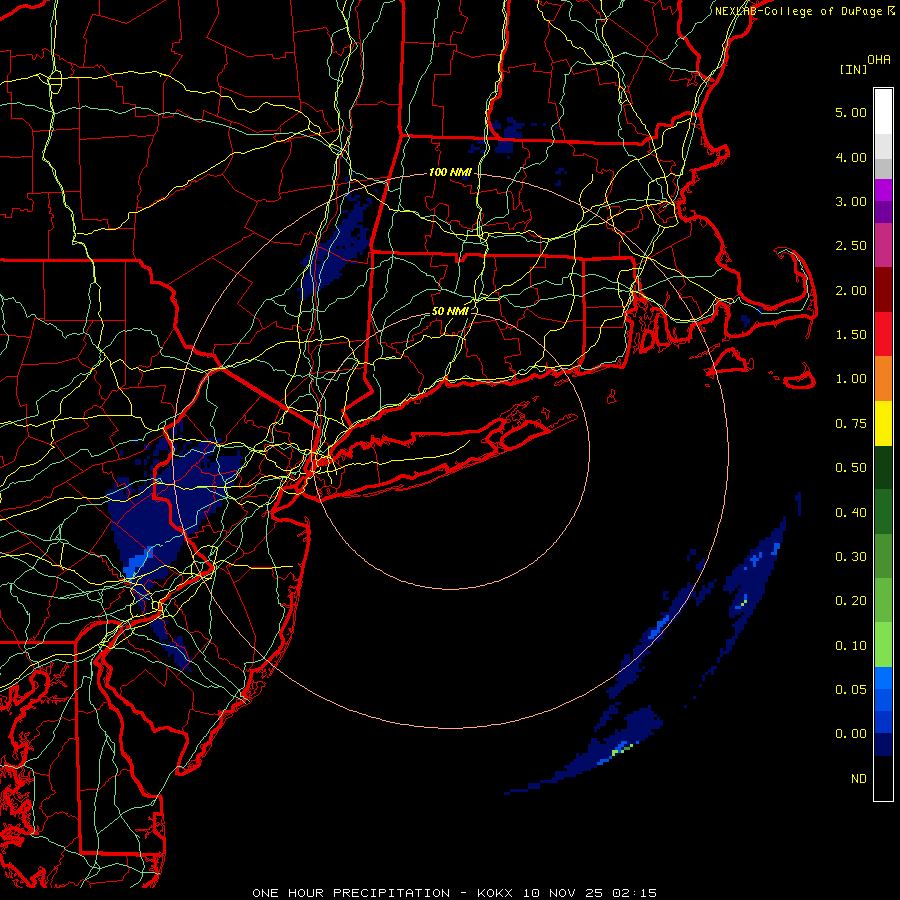The width and height of the screenshot is (900, 900).
Task: Select the 0.30 legend value
Action: pyautogui.click(x=851, y=557)
